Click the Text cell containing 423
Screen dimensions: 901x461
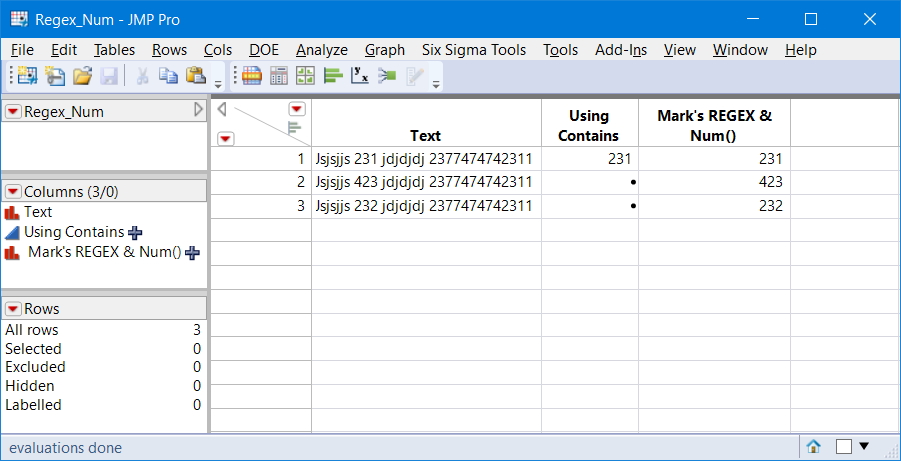coord(426,182)
